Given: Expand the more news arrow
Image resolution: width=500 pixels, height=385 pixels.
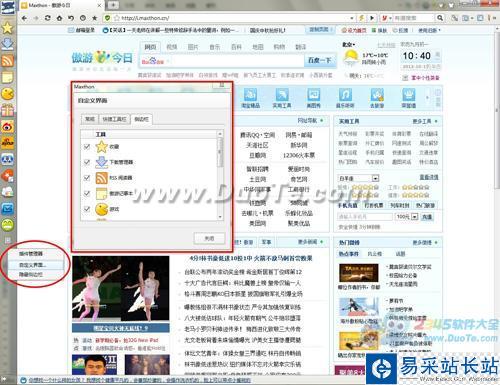Looking at the screenshot, I should tap(321, 242).
